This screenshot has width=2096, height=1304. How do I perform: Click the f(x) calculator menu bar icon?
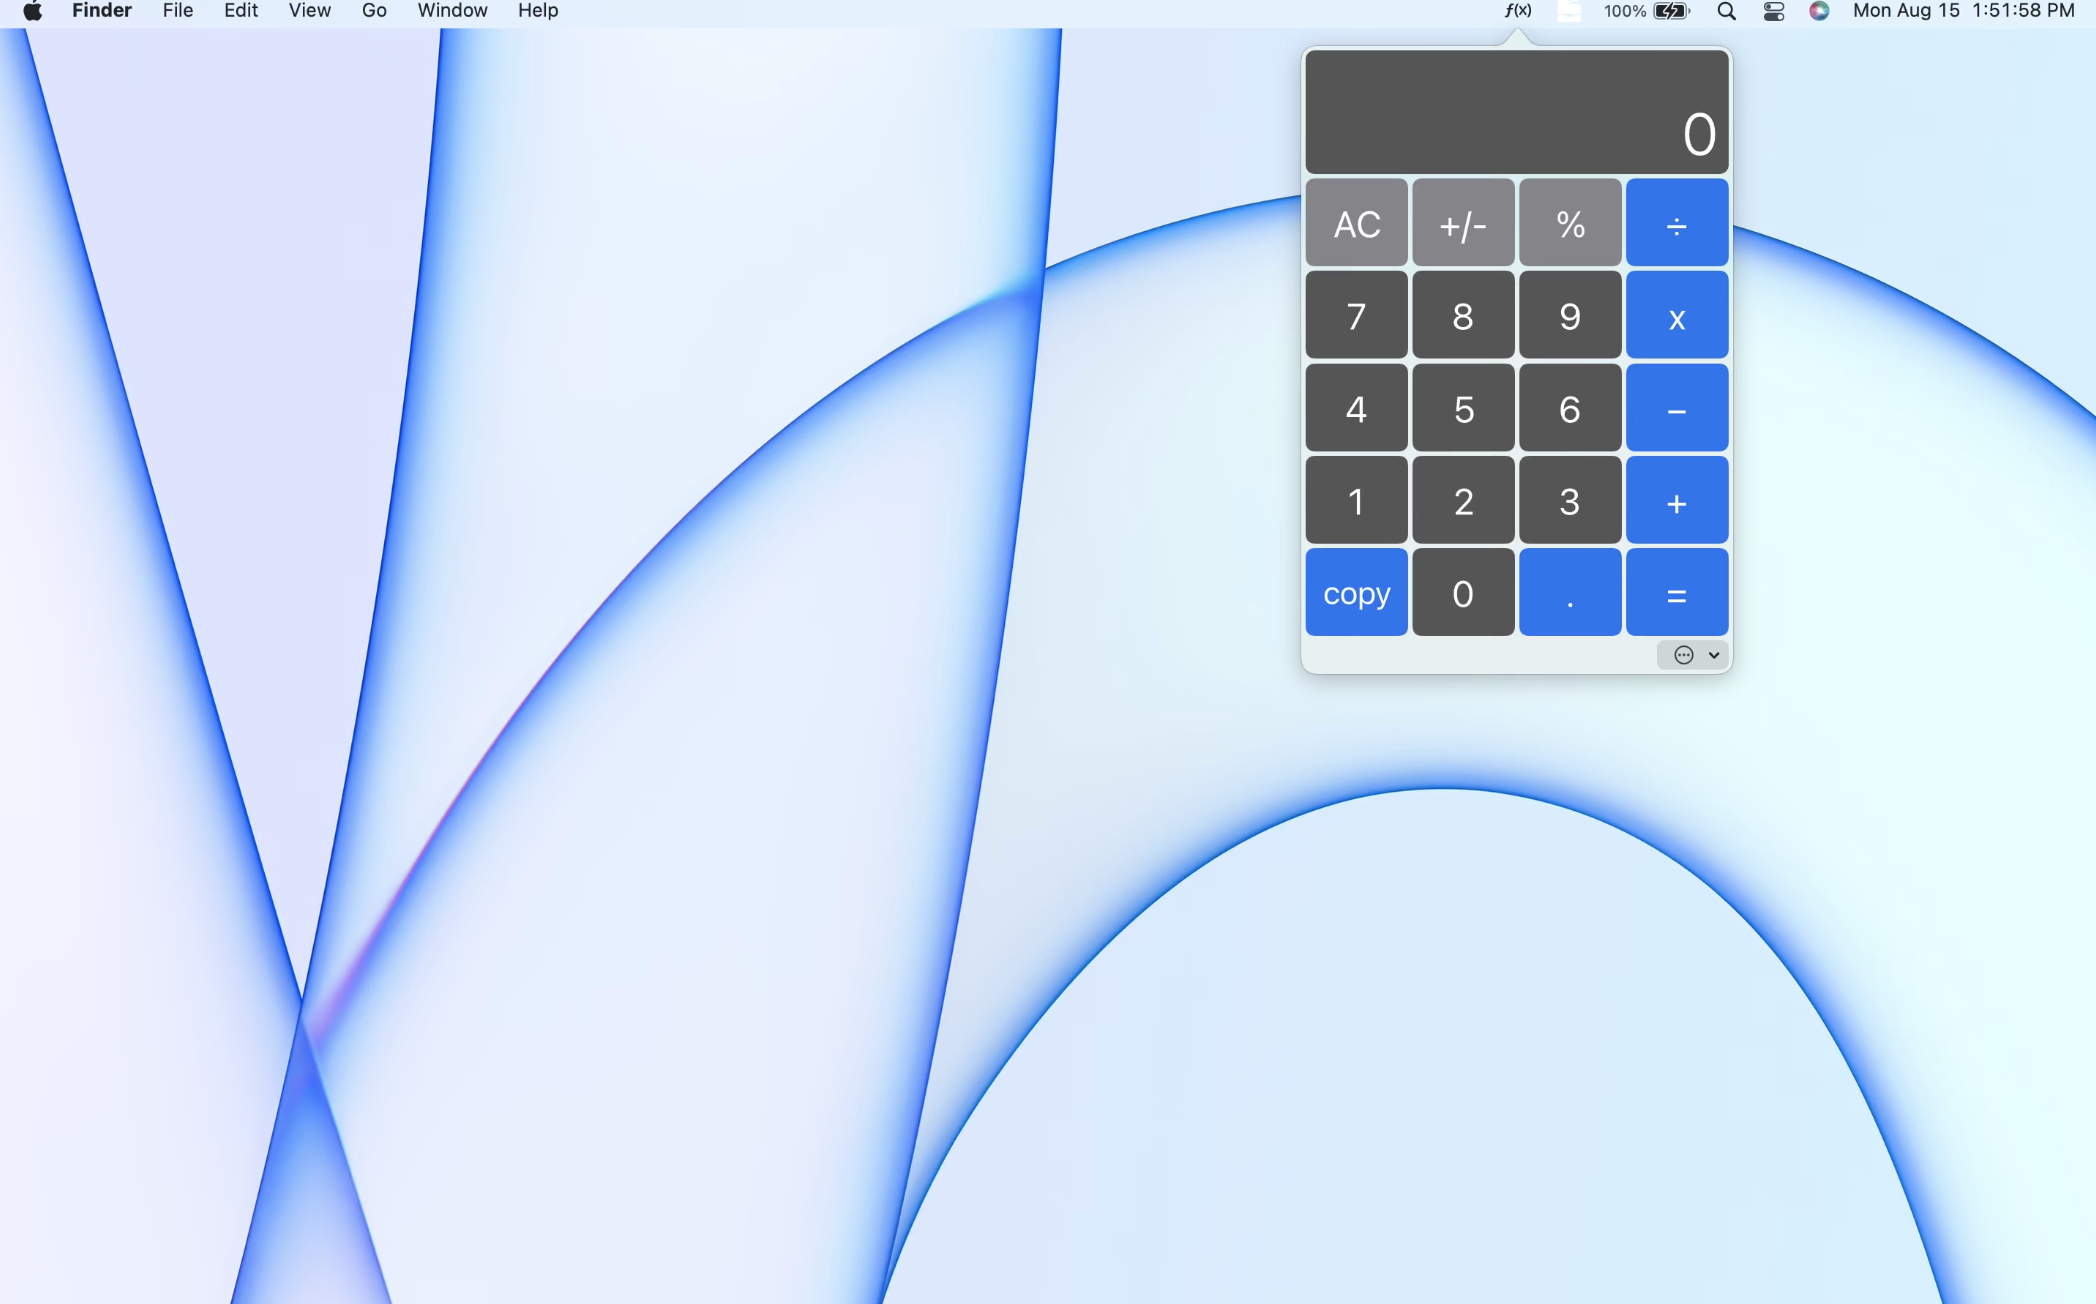(1517, 11)
